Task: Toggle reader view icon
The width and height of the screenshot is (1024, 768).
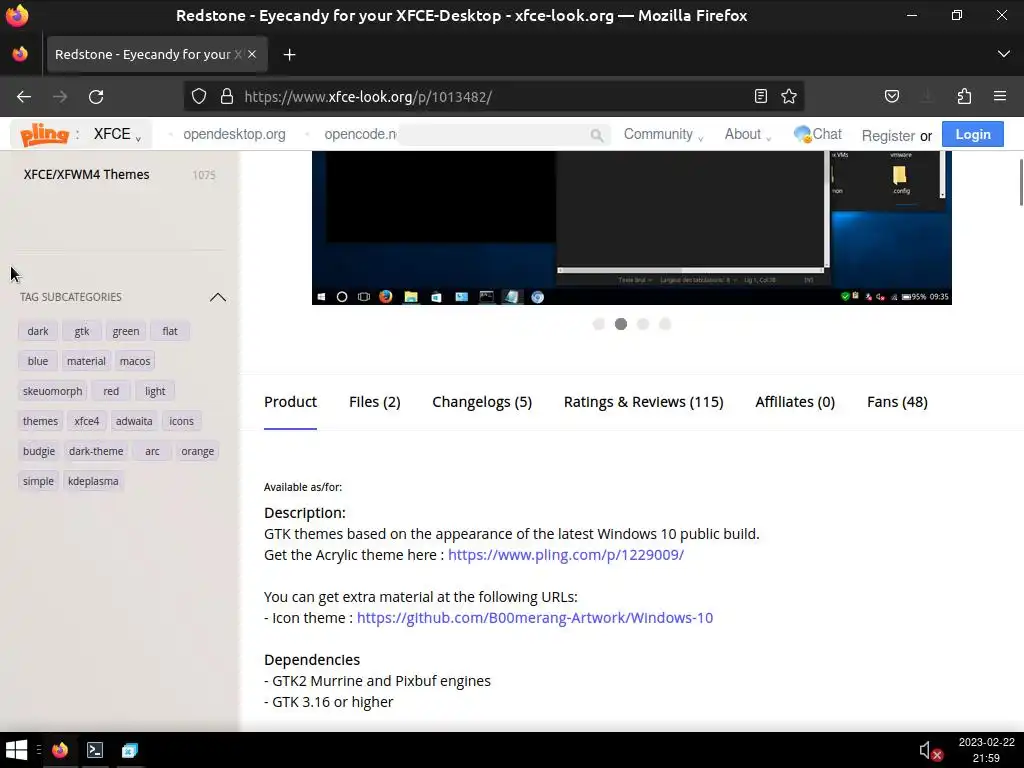Action: (761, 97)
